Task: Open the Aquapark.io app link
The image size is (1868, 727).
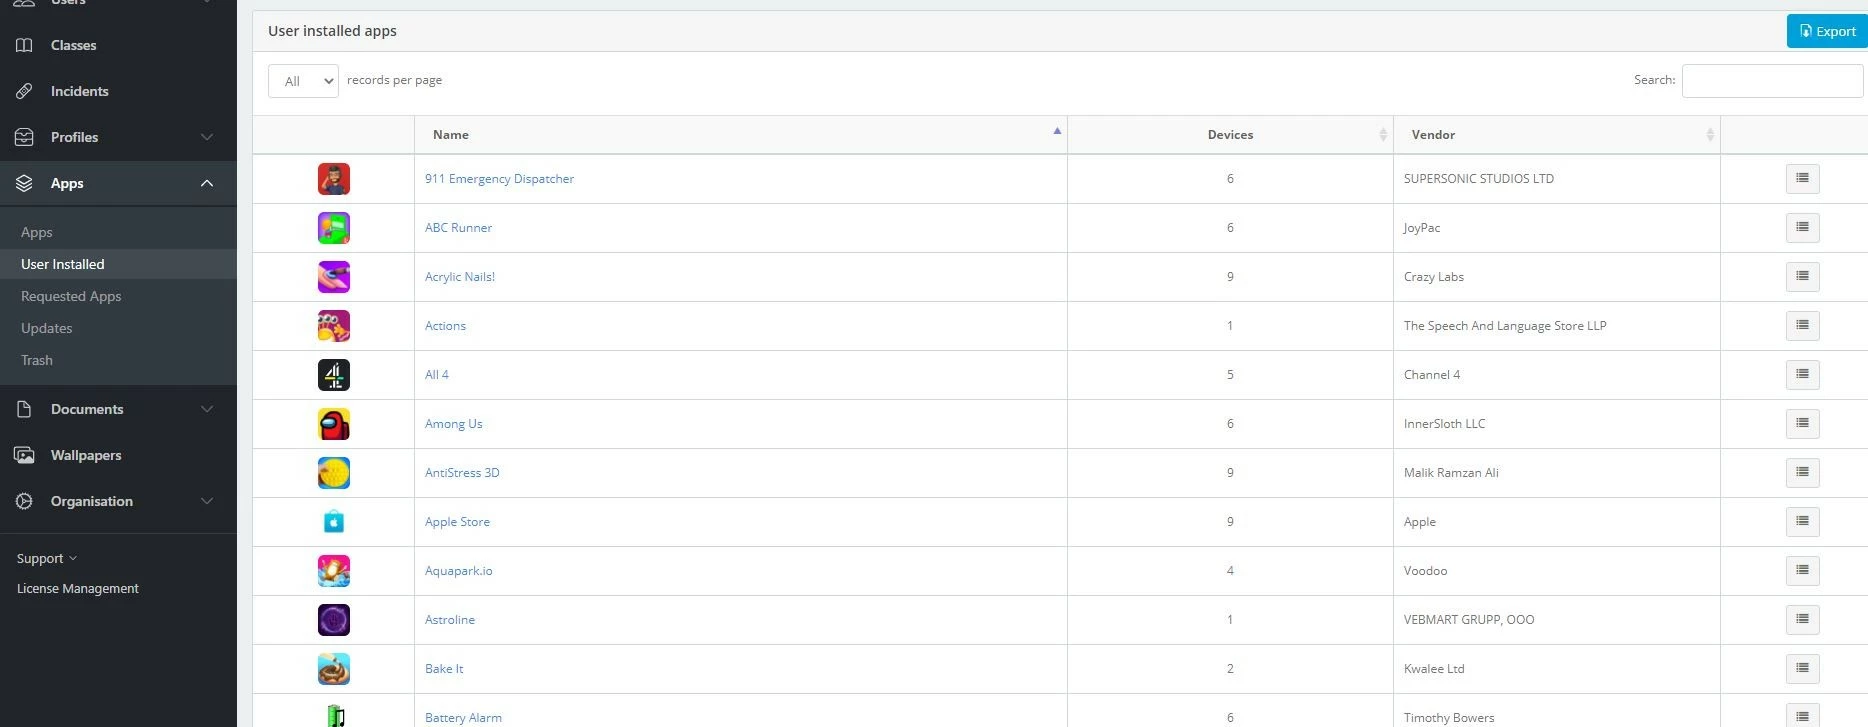Action: [458, 571]
